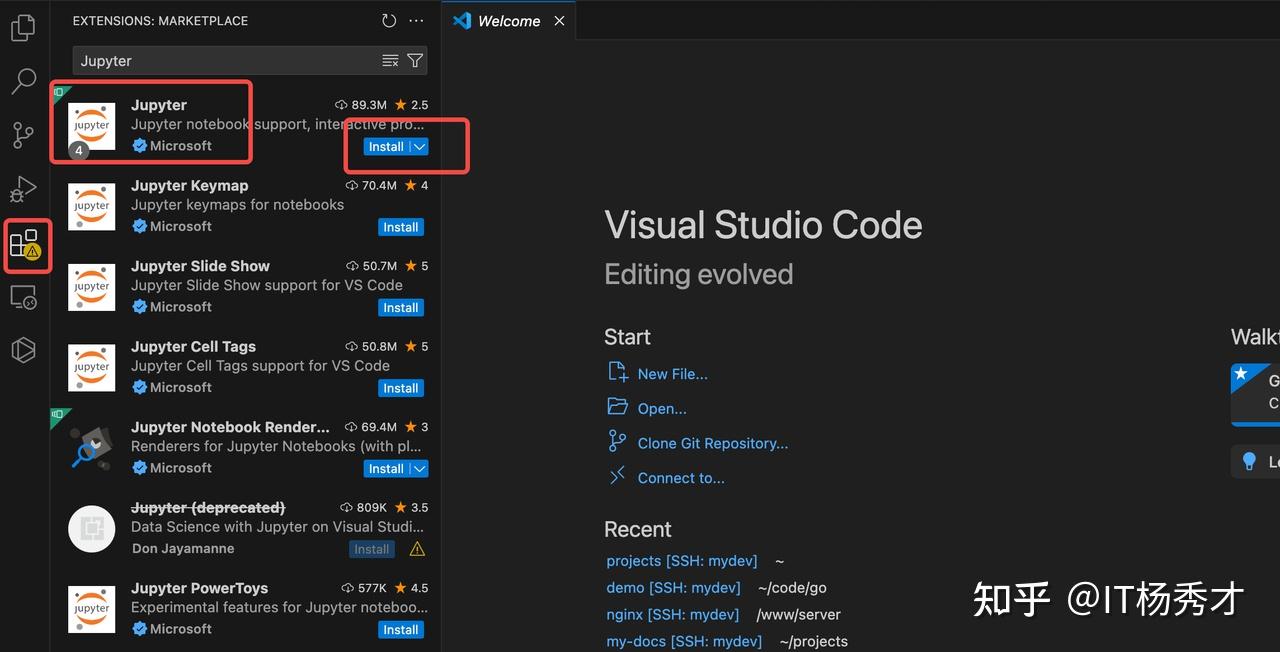This screenshot has height=652, width=1280.
Task: Open the Remote Explorer icon
Action: click(x=23, y=297)
